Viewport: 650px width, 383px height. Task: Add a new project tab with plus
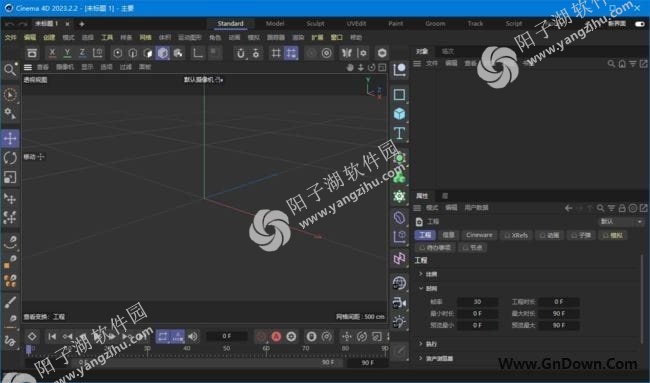pyautogui.click(x=82, y=24)
